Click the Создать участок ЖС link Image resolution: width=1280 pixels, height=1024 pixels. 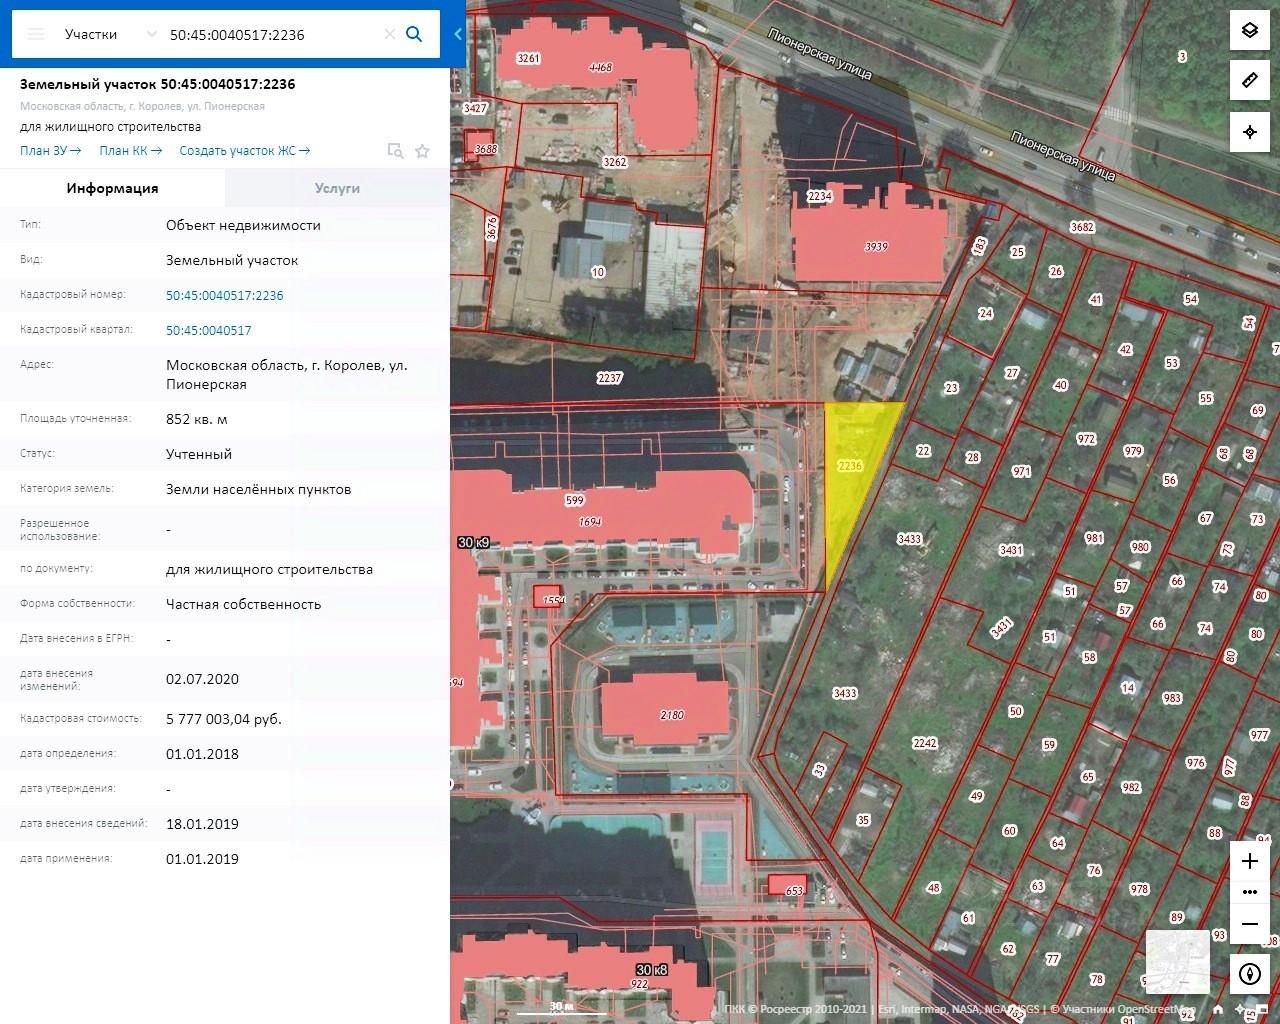pyautogui.click(x=244, y=151)
